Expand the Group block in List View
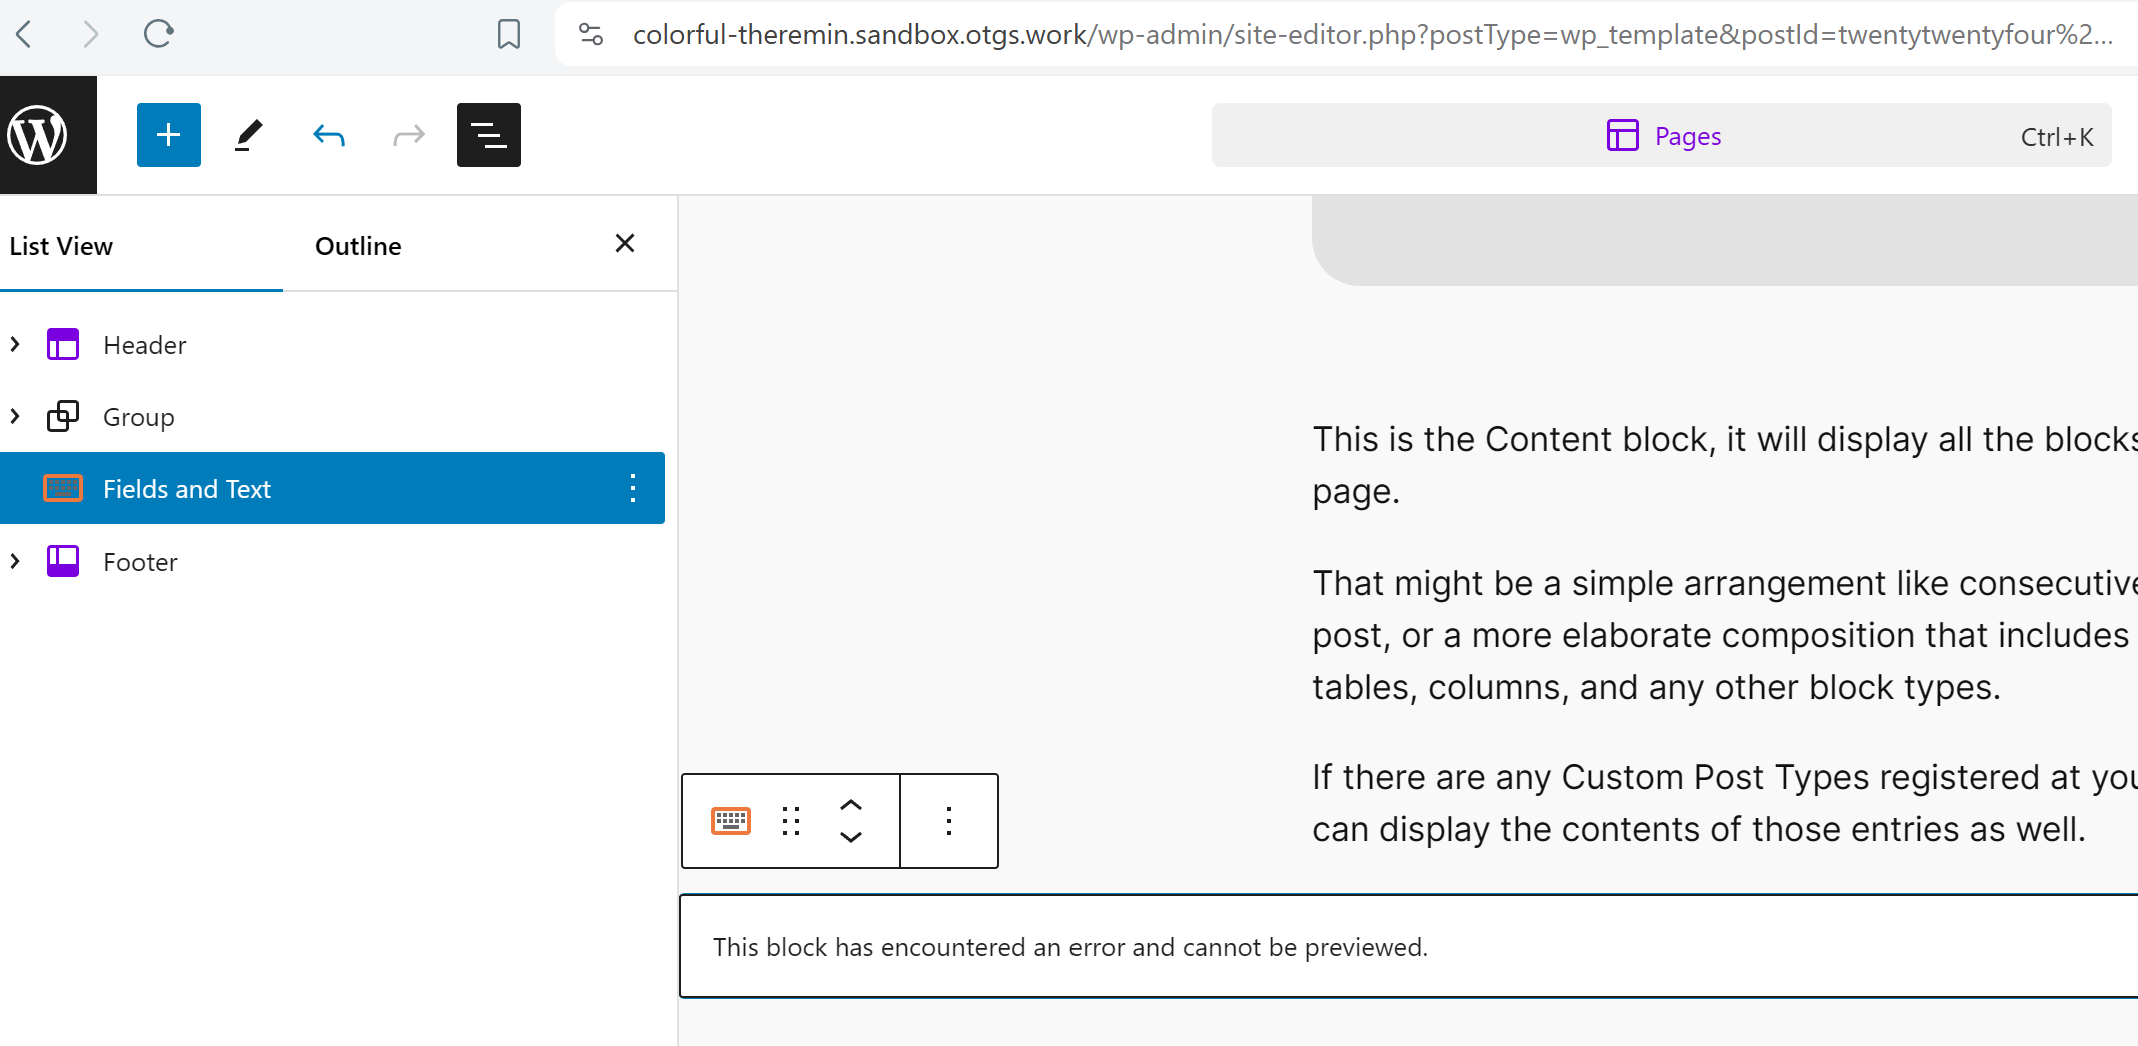Image resolution: width=2138 pixels, height=1046 pixels. pos(15,416)
